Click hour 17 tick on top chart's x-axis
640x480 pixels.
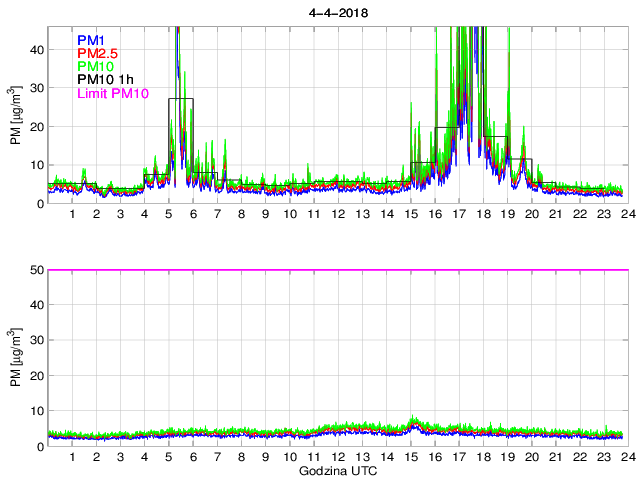459,215
